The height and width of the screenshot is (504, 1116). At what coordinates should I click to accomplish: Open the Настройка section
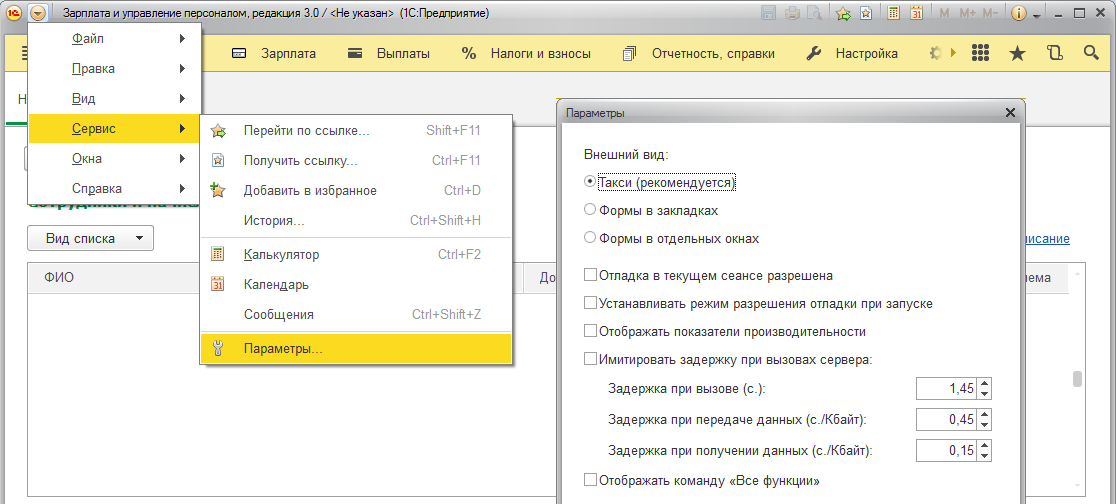pyautogui.click(x=866, y=53)
